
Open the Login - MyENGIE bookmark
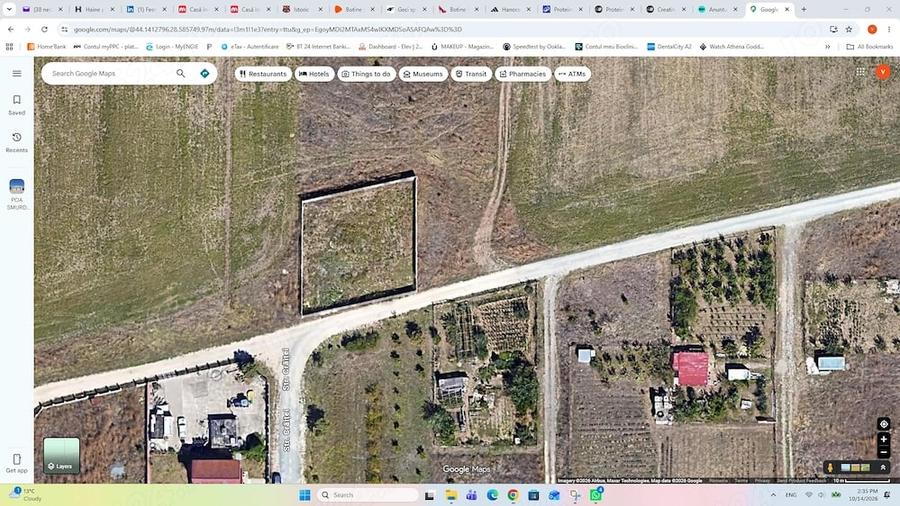click(x=172, y=46)
